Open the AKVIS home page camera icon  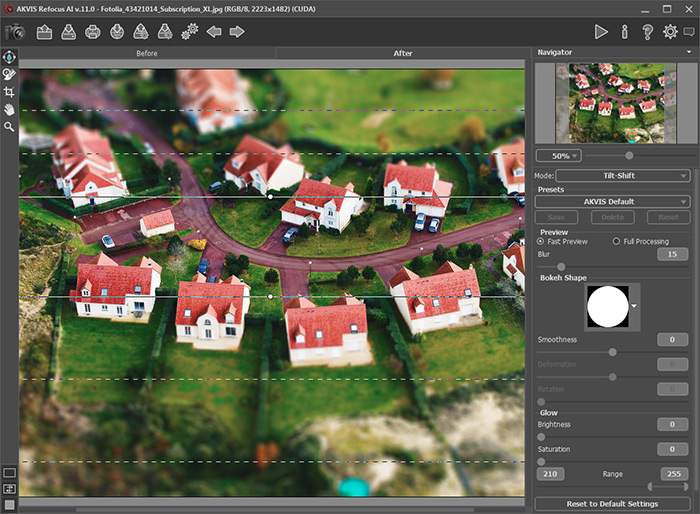(15, 32)
